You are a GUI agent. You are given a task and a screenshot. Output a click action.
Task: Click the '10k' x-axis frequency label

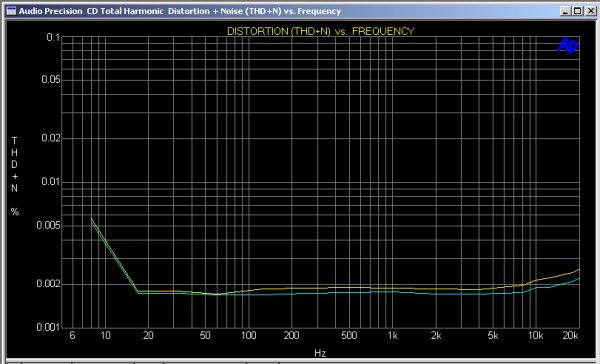536,336
